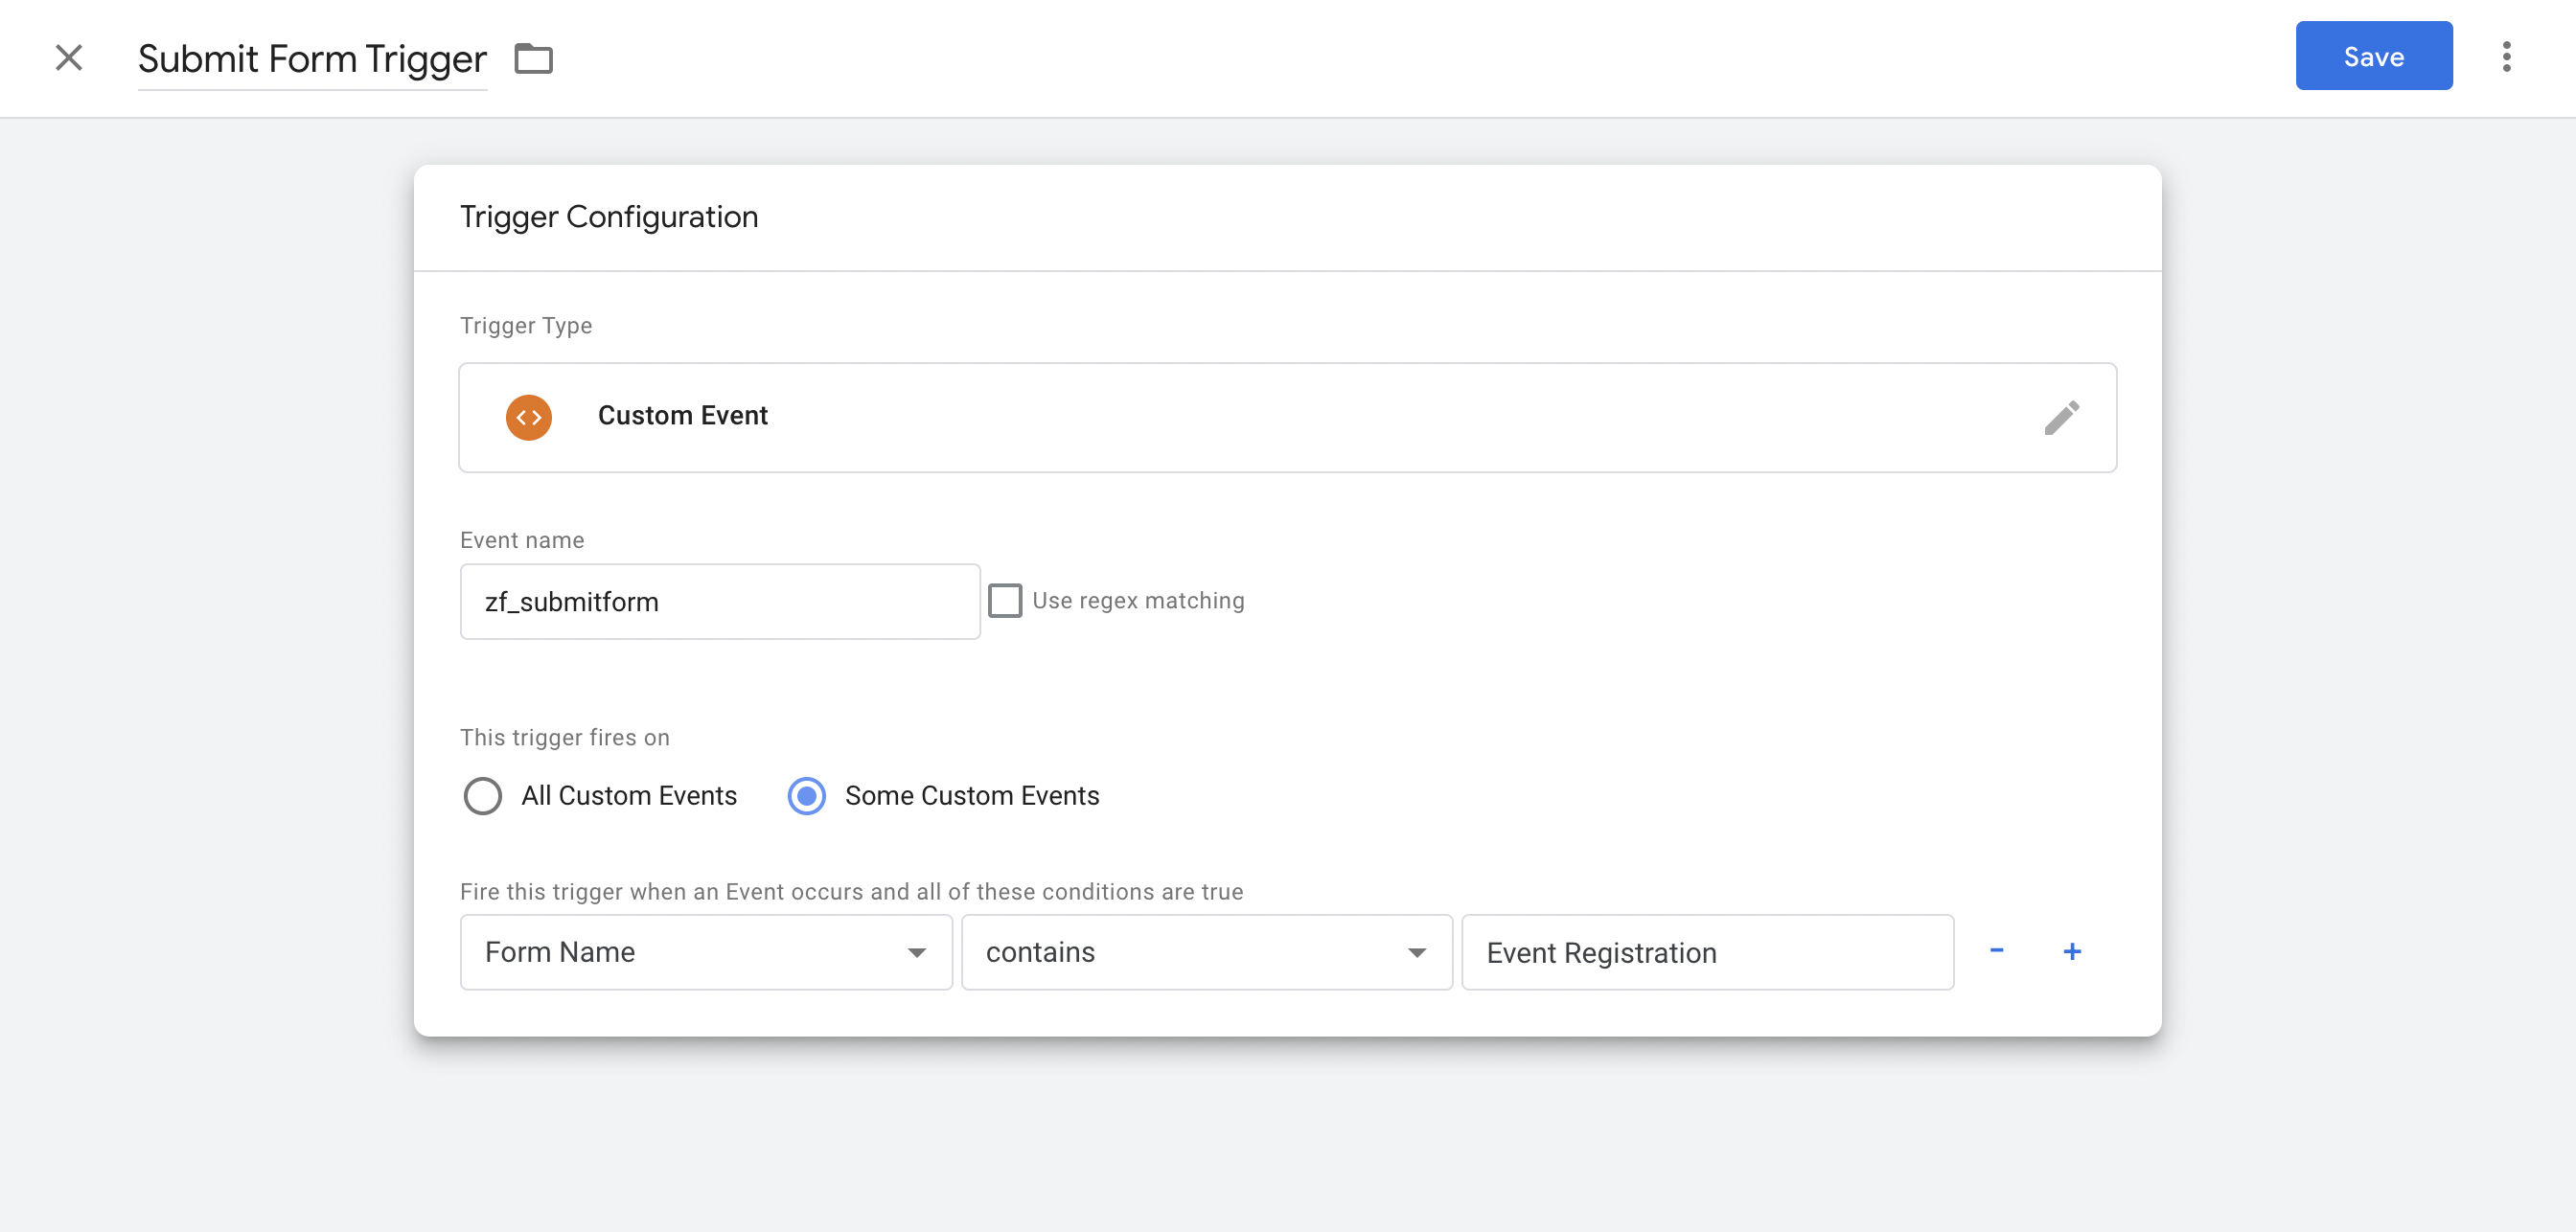The image size is (2576, 1232).
Task: Click the Use regex matching label
Action: point(1138,601)
